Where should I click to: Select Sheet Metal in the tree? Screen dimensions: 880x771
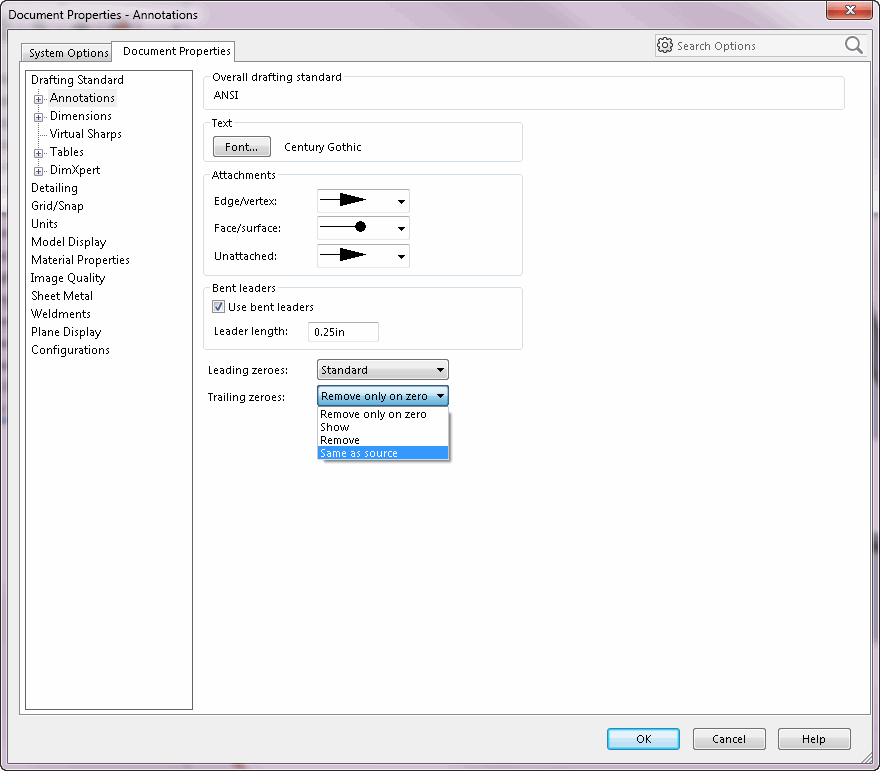[62, 296]
